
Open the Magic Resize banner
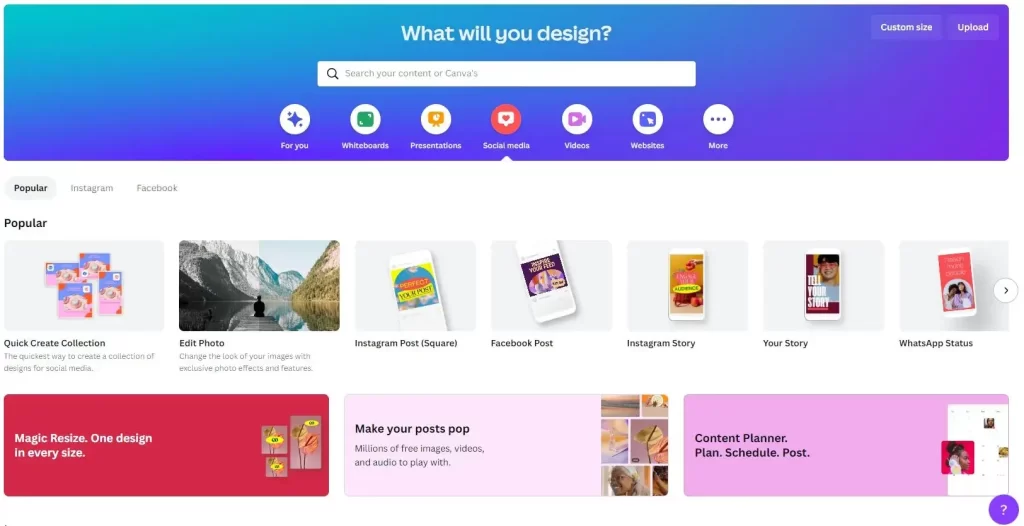click(167, 445)
